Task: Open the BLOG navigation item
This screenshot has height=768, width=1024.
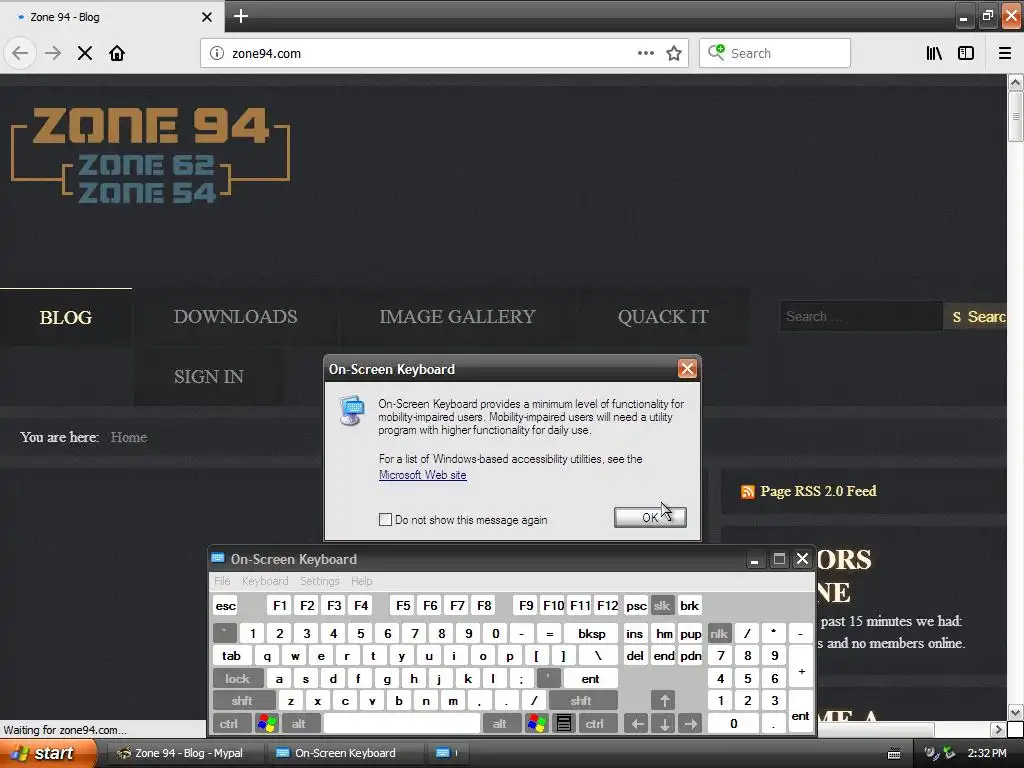Action: [66, 317]
